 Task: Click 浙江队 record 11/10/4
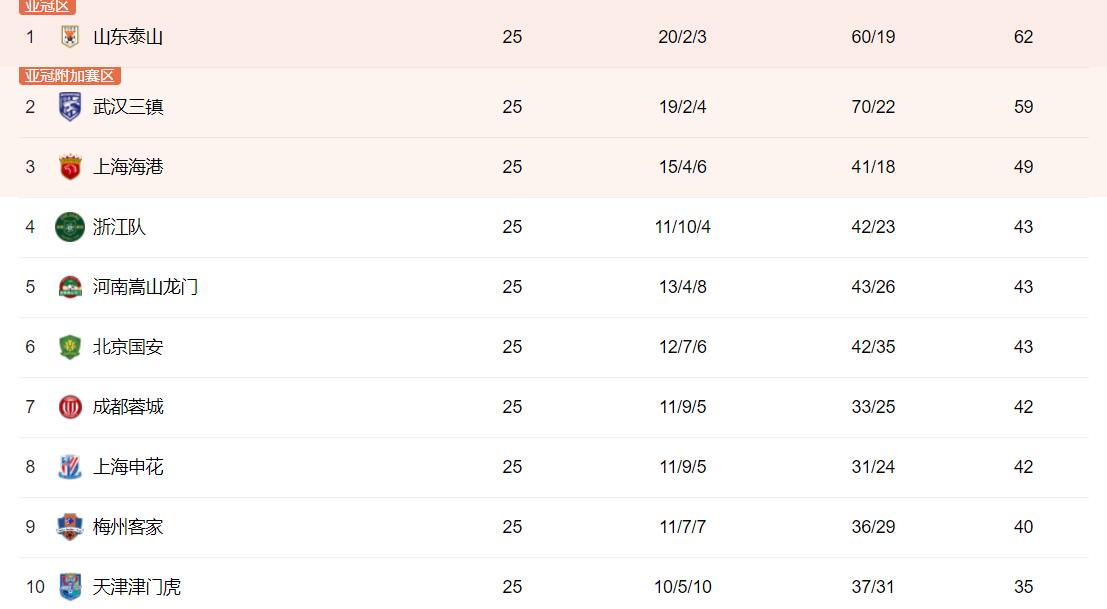click(682, 227)
